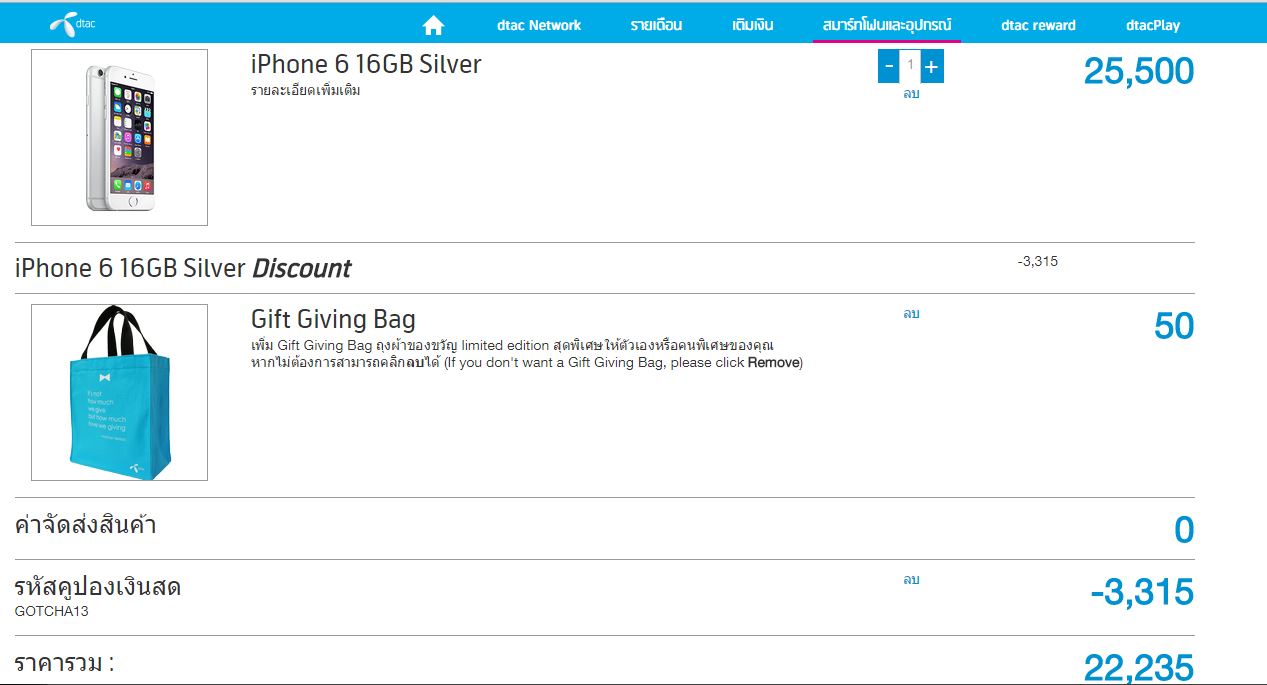The width and height of the screenshot is (1267, 685).
Task: Click the small discount amount -3,315
Action: coord(1038,262)
